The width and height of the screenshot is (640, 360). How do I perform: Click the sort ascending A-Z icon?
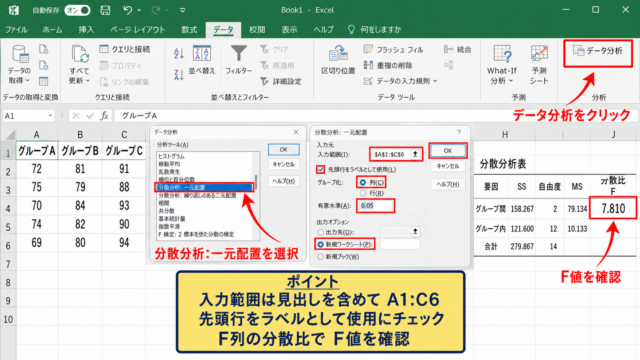179,53
